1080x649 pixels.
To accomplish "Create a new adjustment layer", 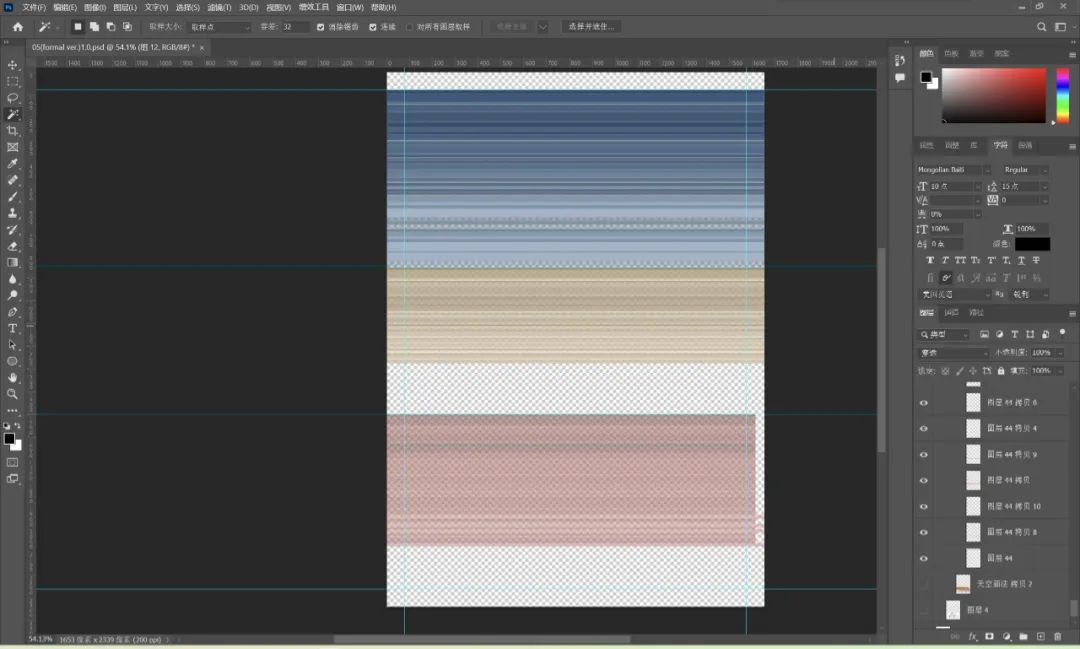I will coord(1007,637).
